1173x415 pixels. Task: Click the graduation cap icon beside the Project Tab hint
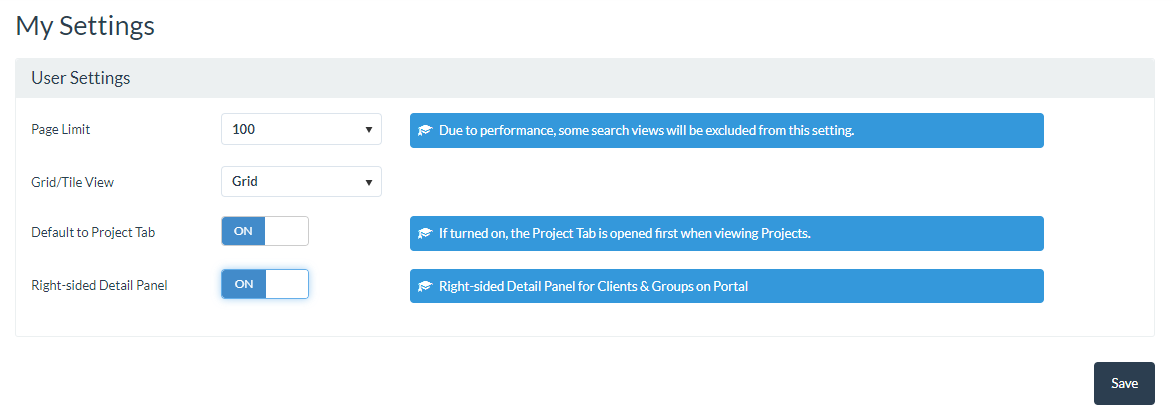pos(425,233)
